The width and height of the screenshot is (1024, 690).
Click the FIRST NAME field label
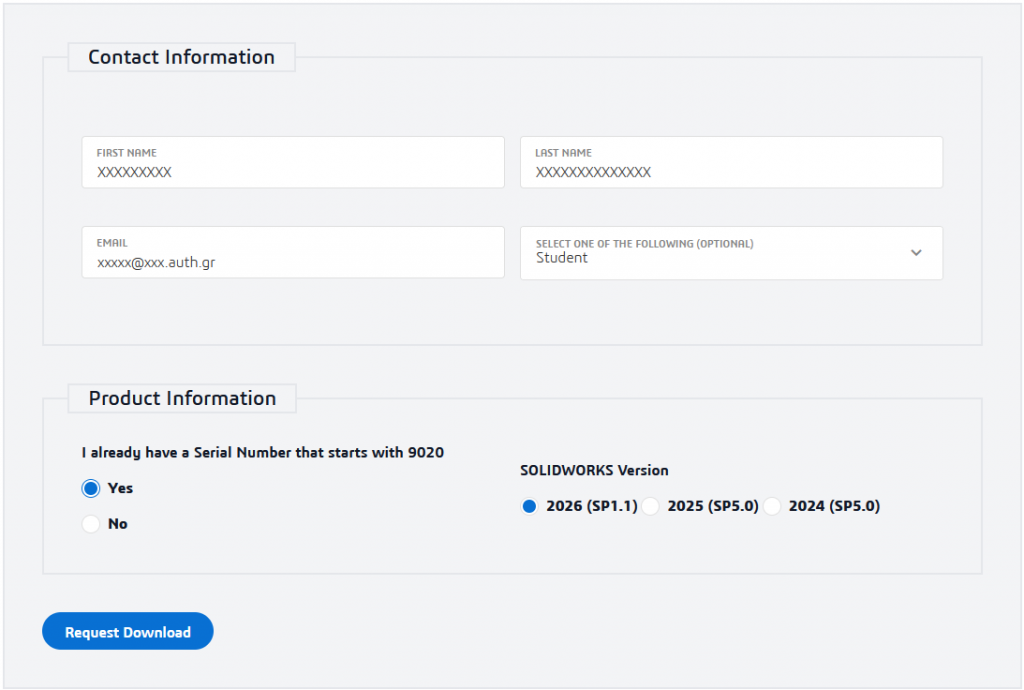click(x=126, y=153)
